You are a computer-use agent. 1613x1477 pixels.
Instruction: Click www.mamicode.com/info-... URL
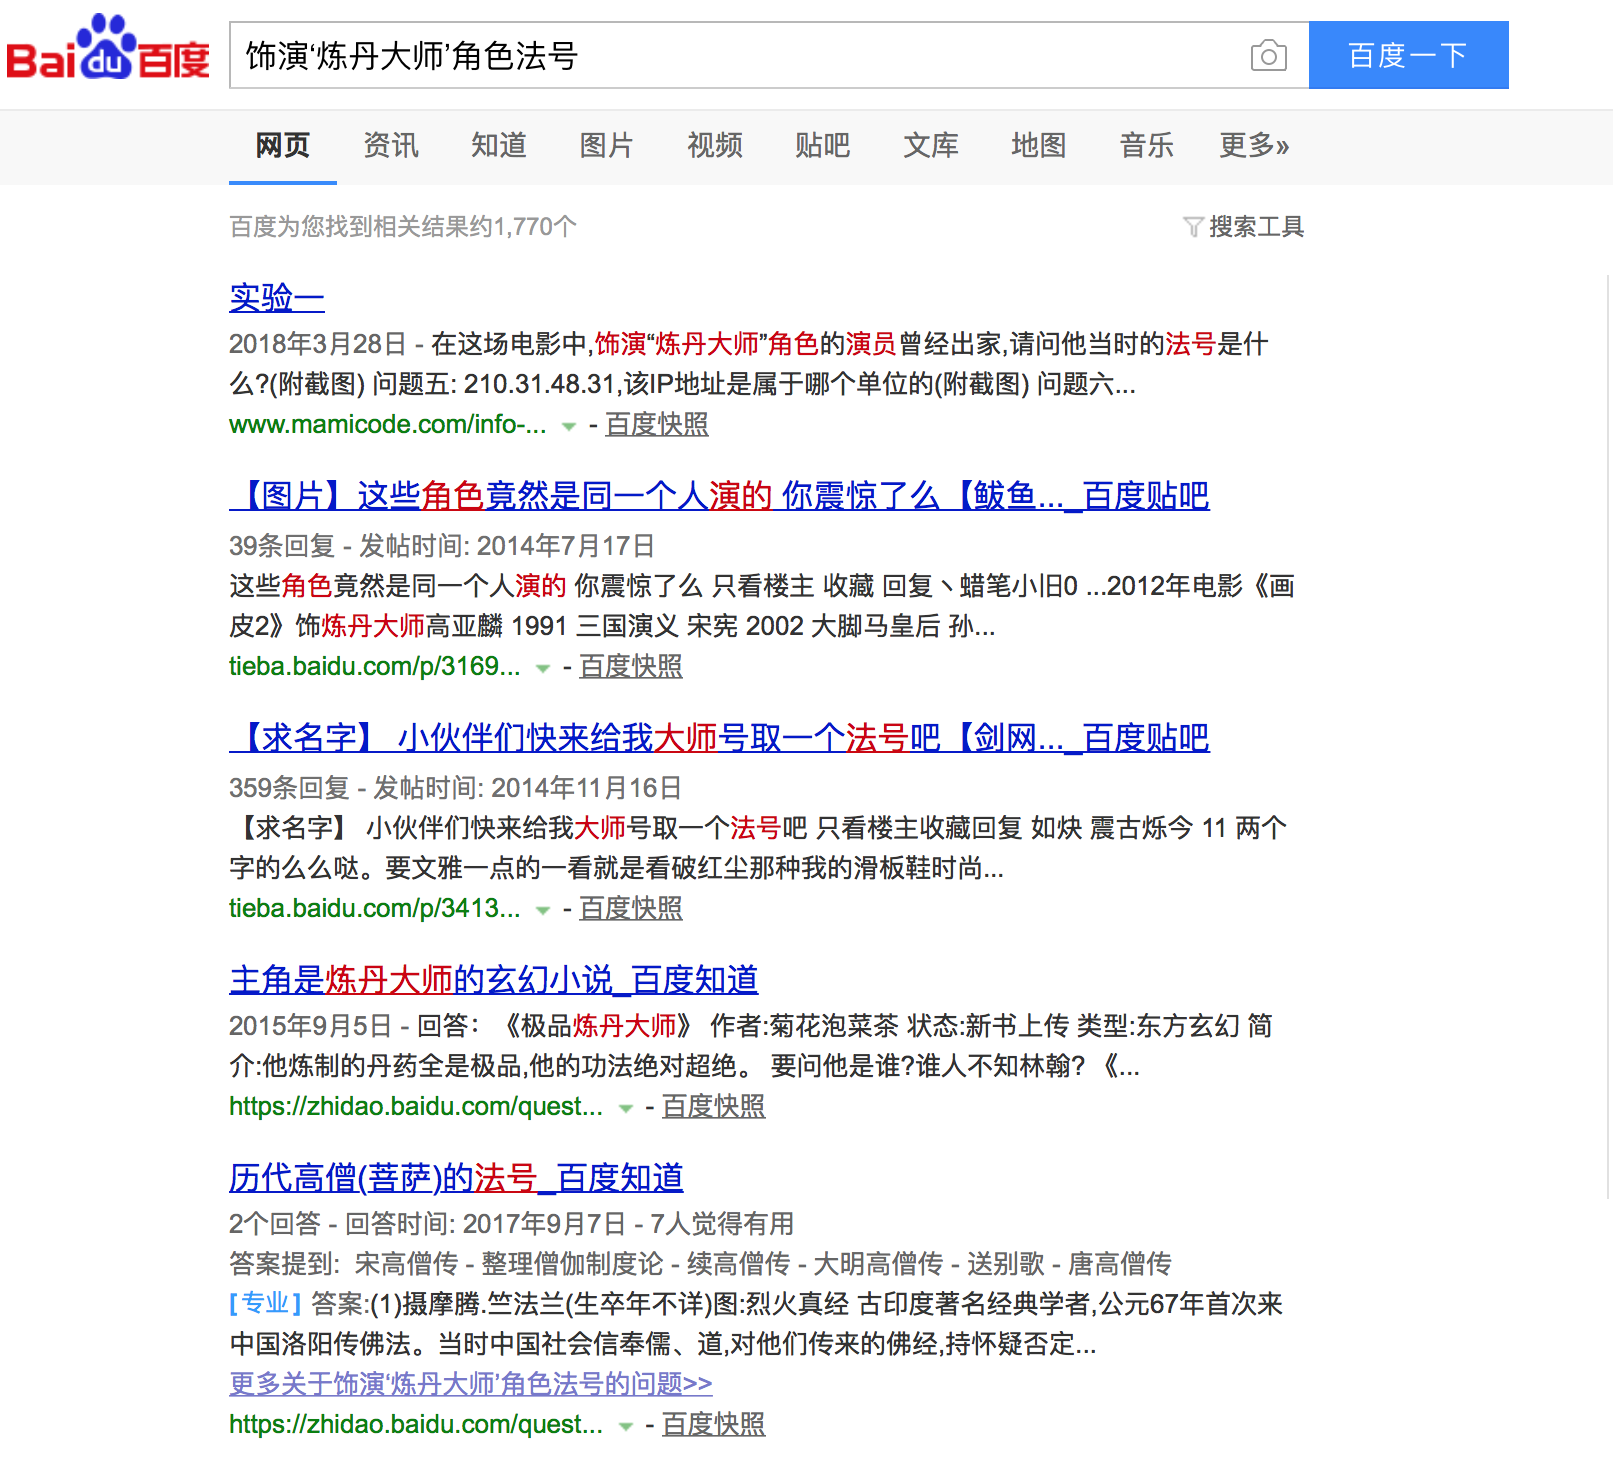pos(387,424)
